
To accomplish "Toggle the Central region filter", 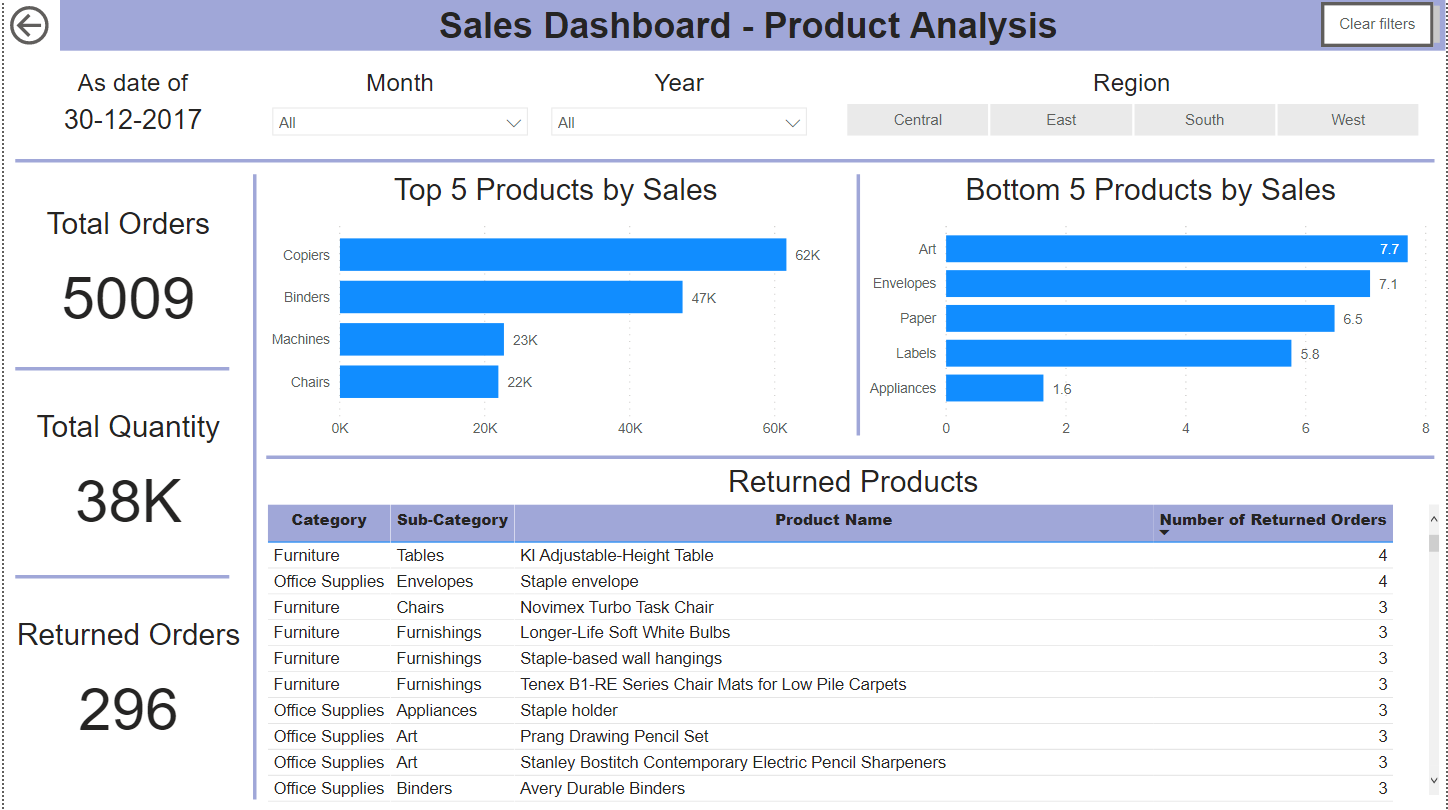I will click(916, 119).
